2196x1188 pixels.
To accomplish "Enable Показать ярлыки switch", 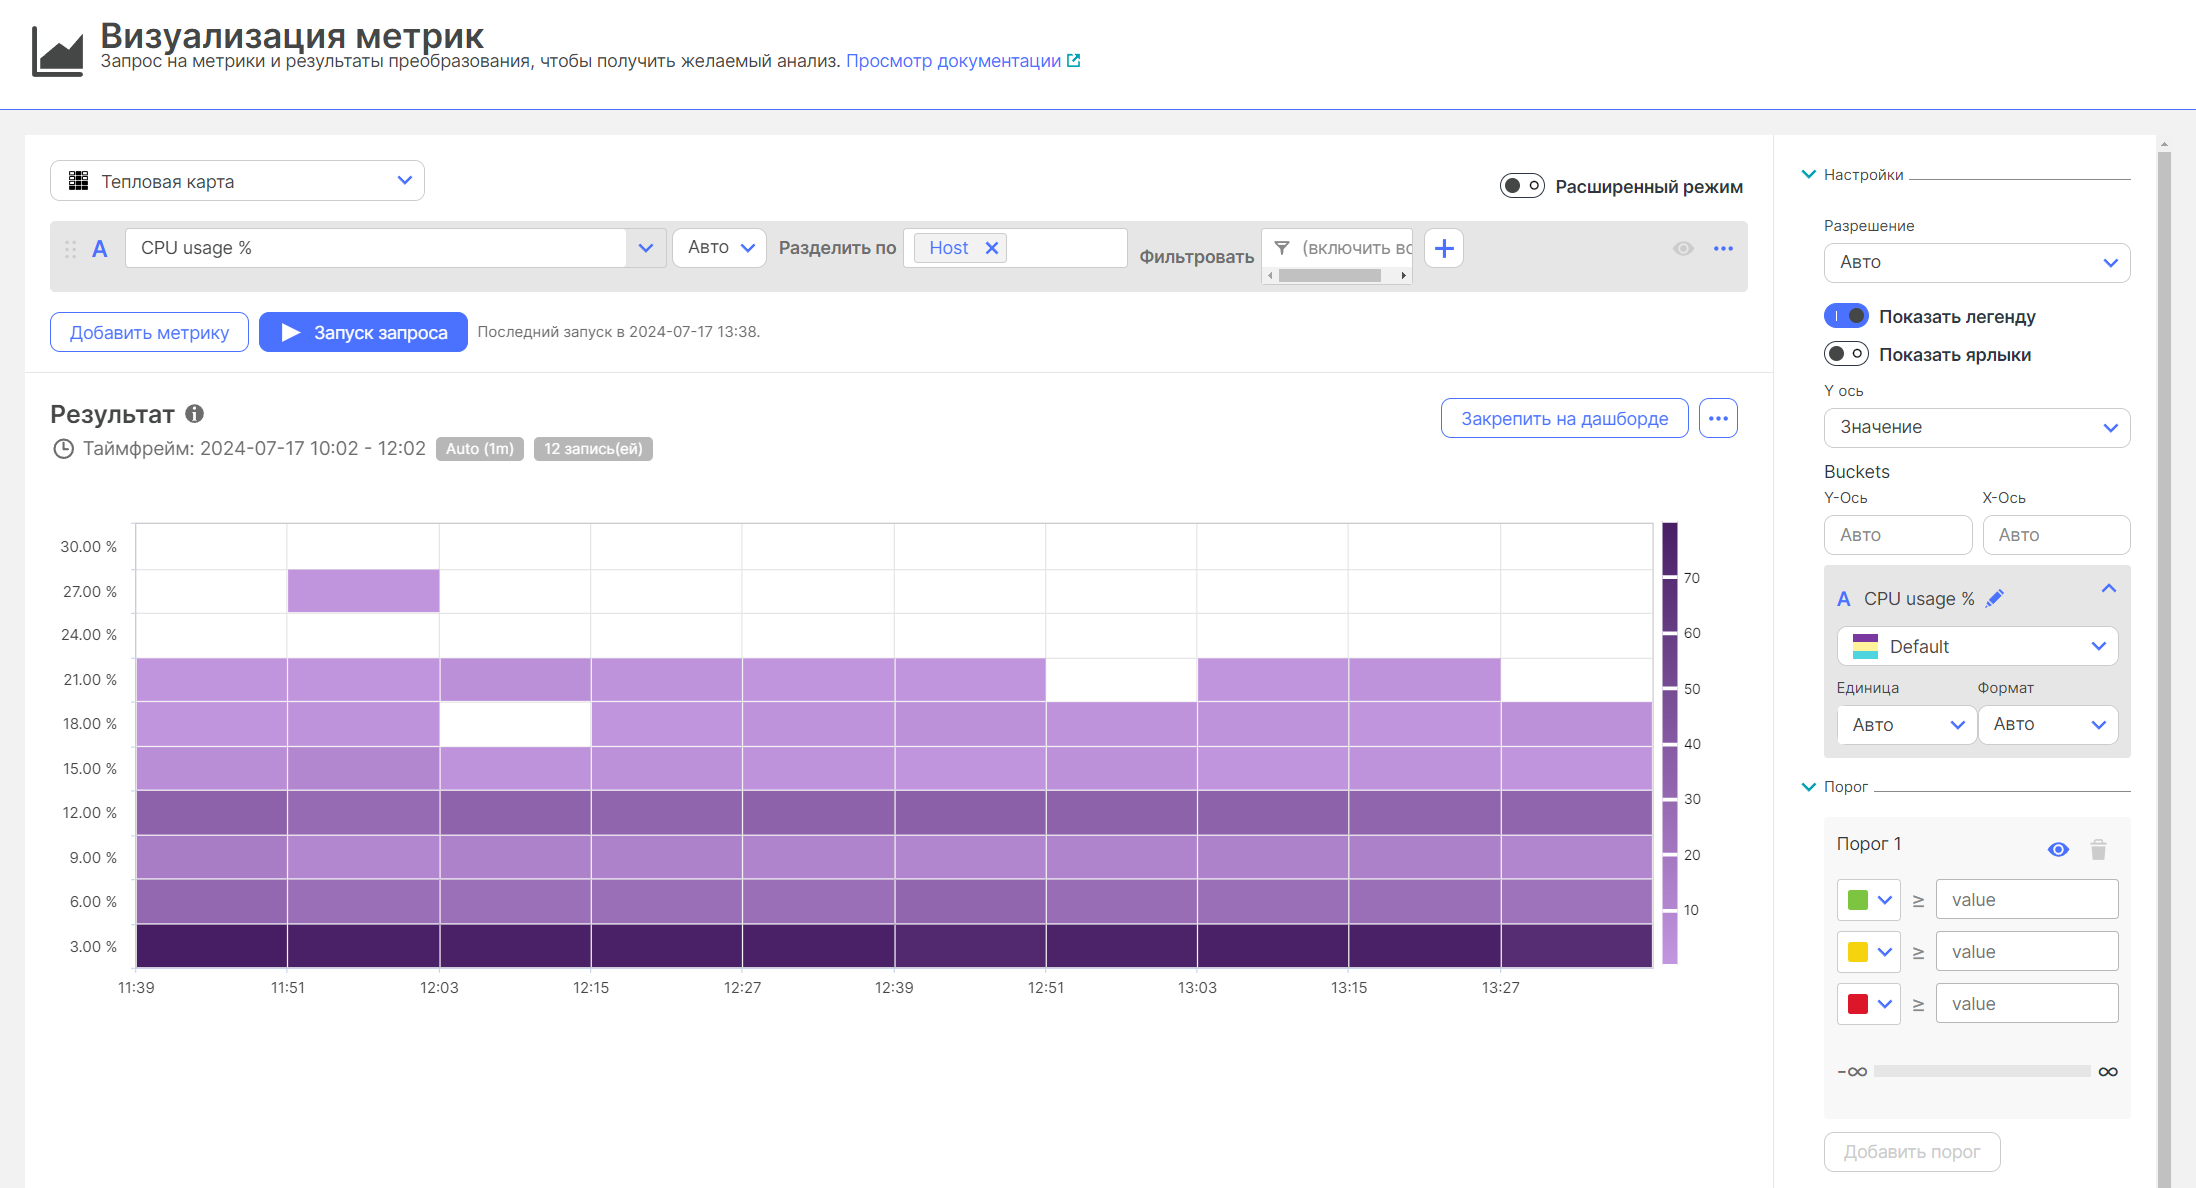I will coord(1845,354).
